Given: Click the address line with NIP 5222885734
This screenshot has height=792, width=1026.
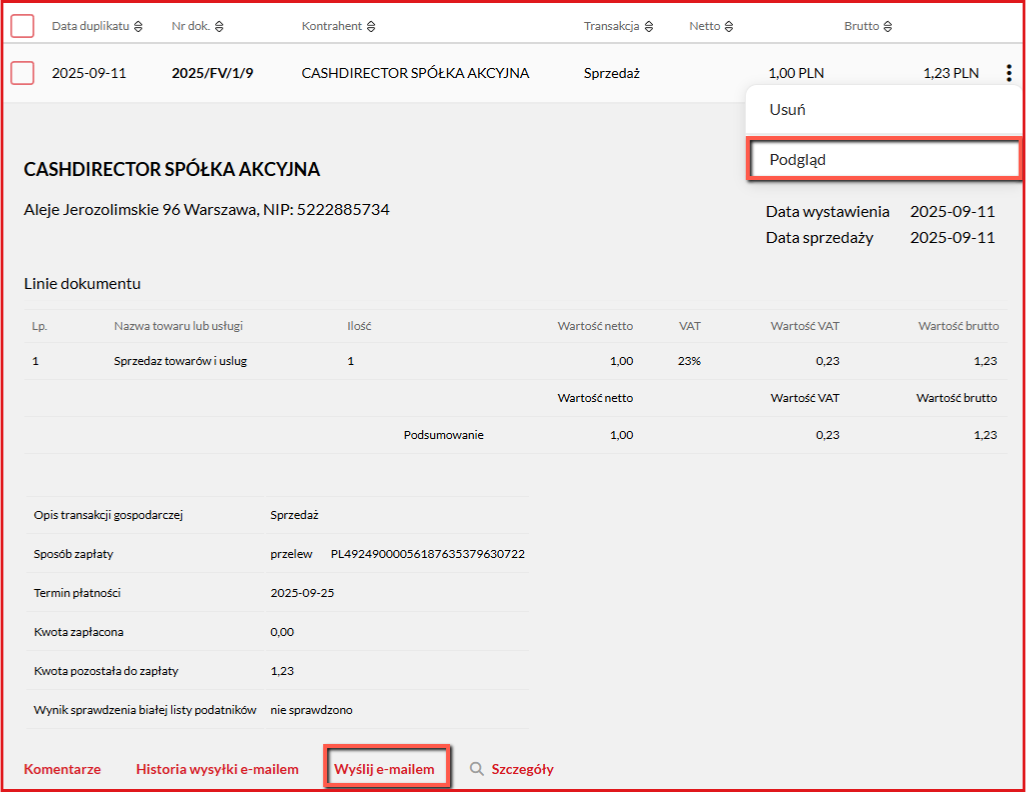Looking at the screenshot, I should pos(207,209).
